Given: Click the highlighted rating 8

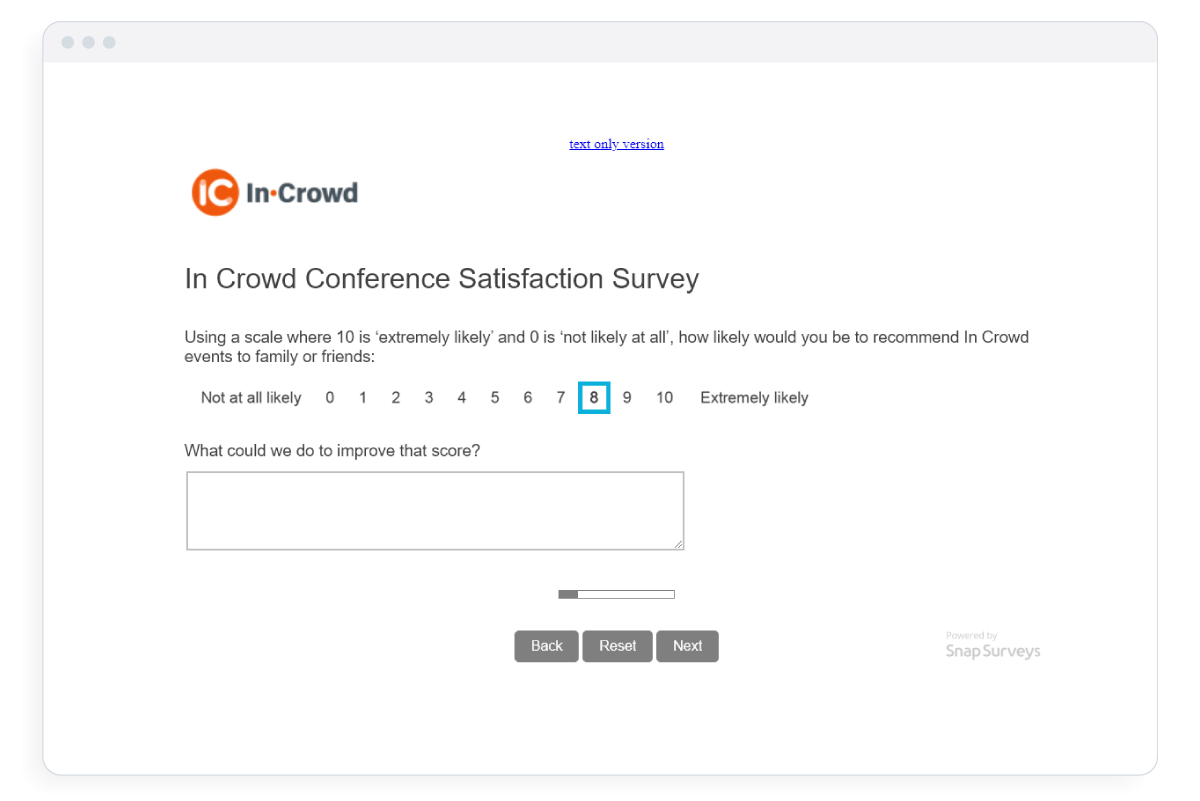Looking at the screenshot, I should 594,398.
